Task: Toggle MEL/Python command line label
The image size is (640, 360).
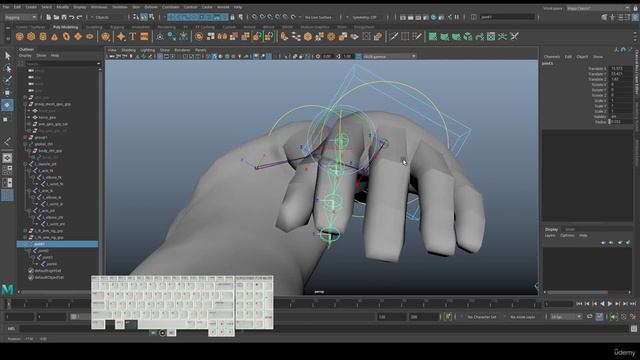Action: [x=11, y=329]
